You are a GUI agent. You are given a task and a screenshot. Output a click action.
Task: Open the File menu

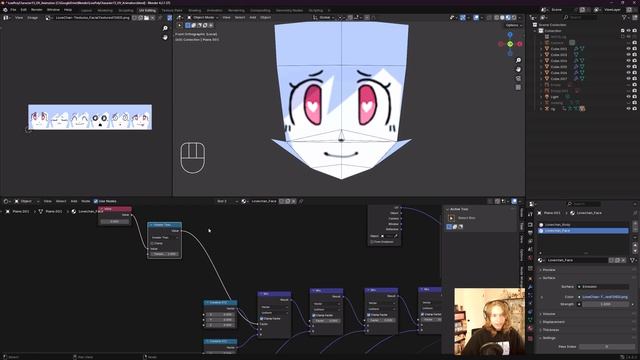click(x=13, y=9)
